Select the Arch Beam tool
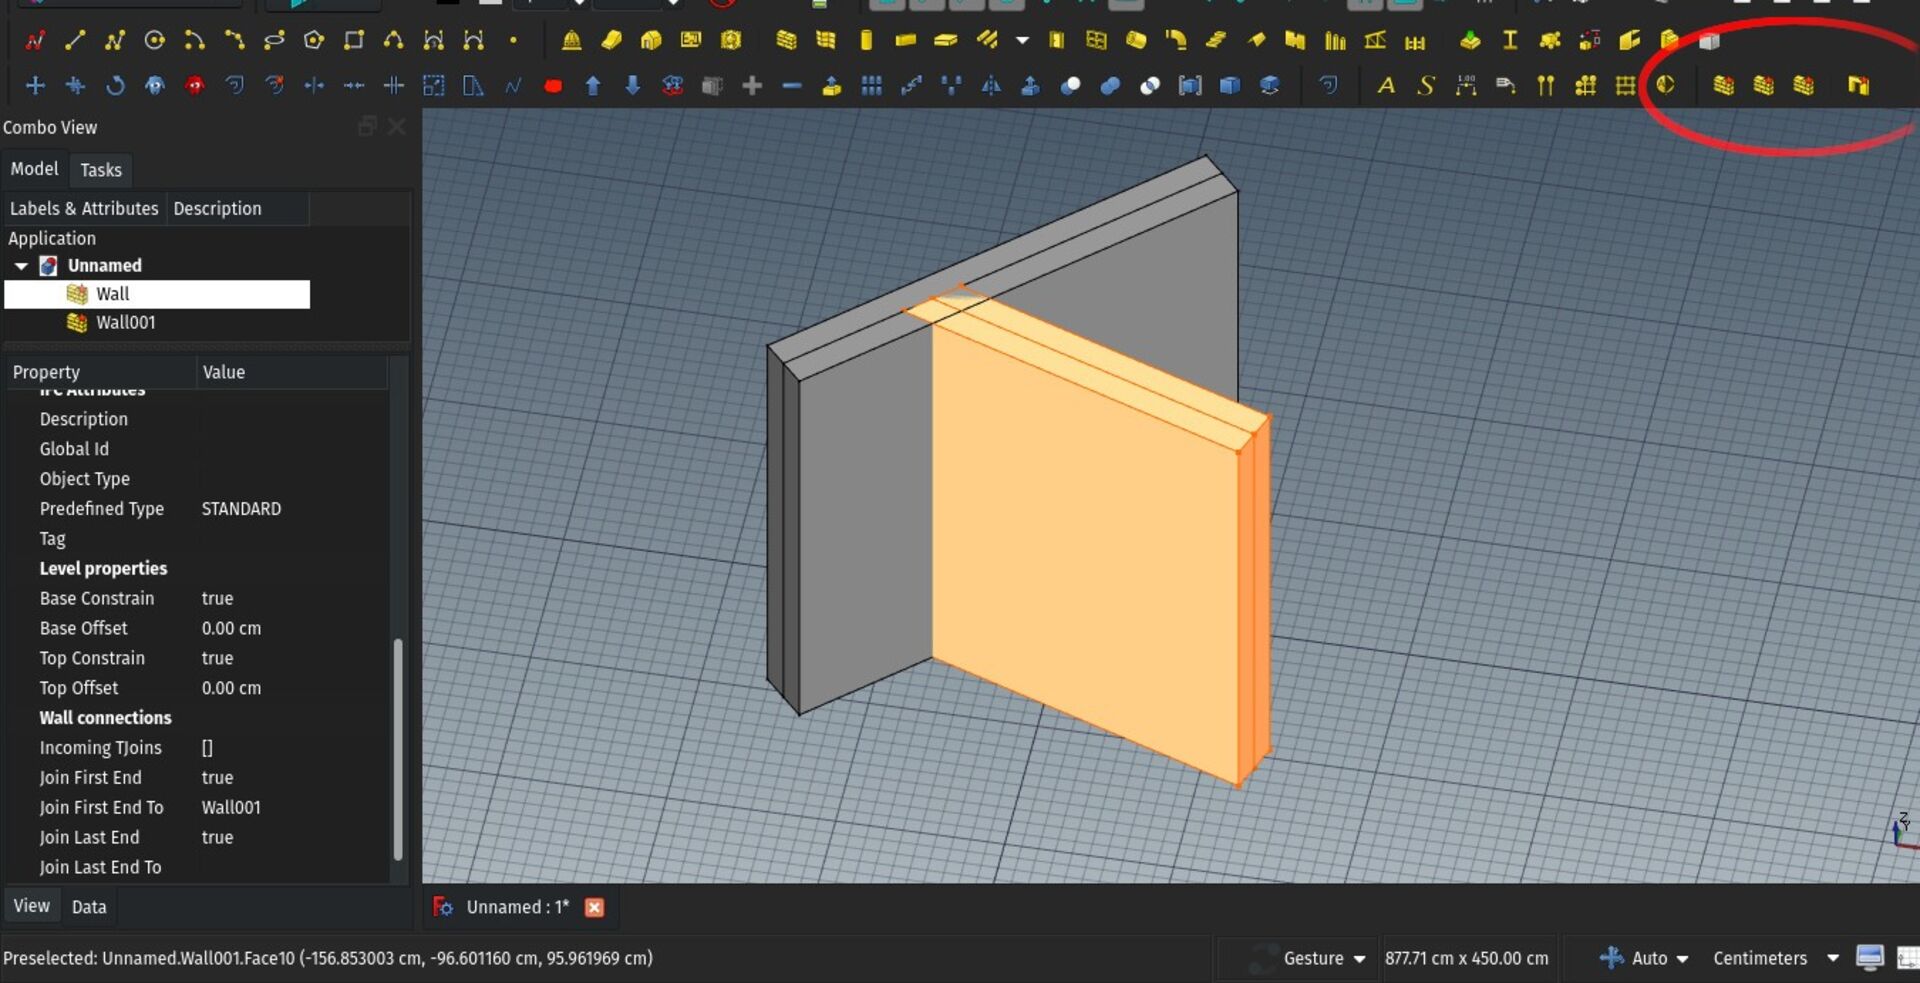The height and width of the screenshot is (983, 1920). (x=906, y=41)
